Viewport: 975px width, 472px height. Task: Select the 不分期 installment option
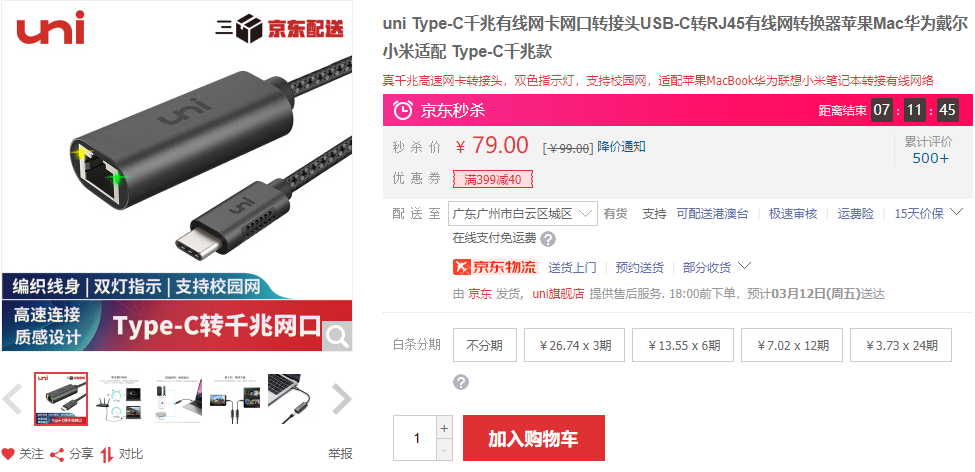click(x=485, y=345)
